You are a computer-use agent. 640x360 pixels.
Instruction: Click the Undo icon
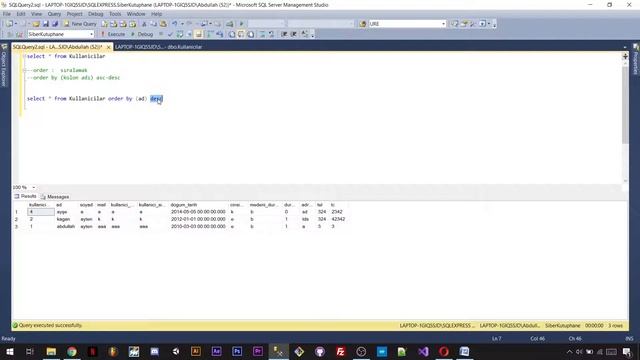pos(175,24)
